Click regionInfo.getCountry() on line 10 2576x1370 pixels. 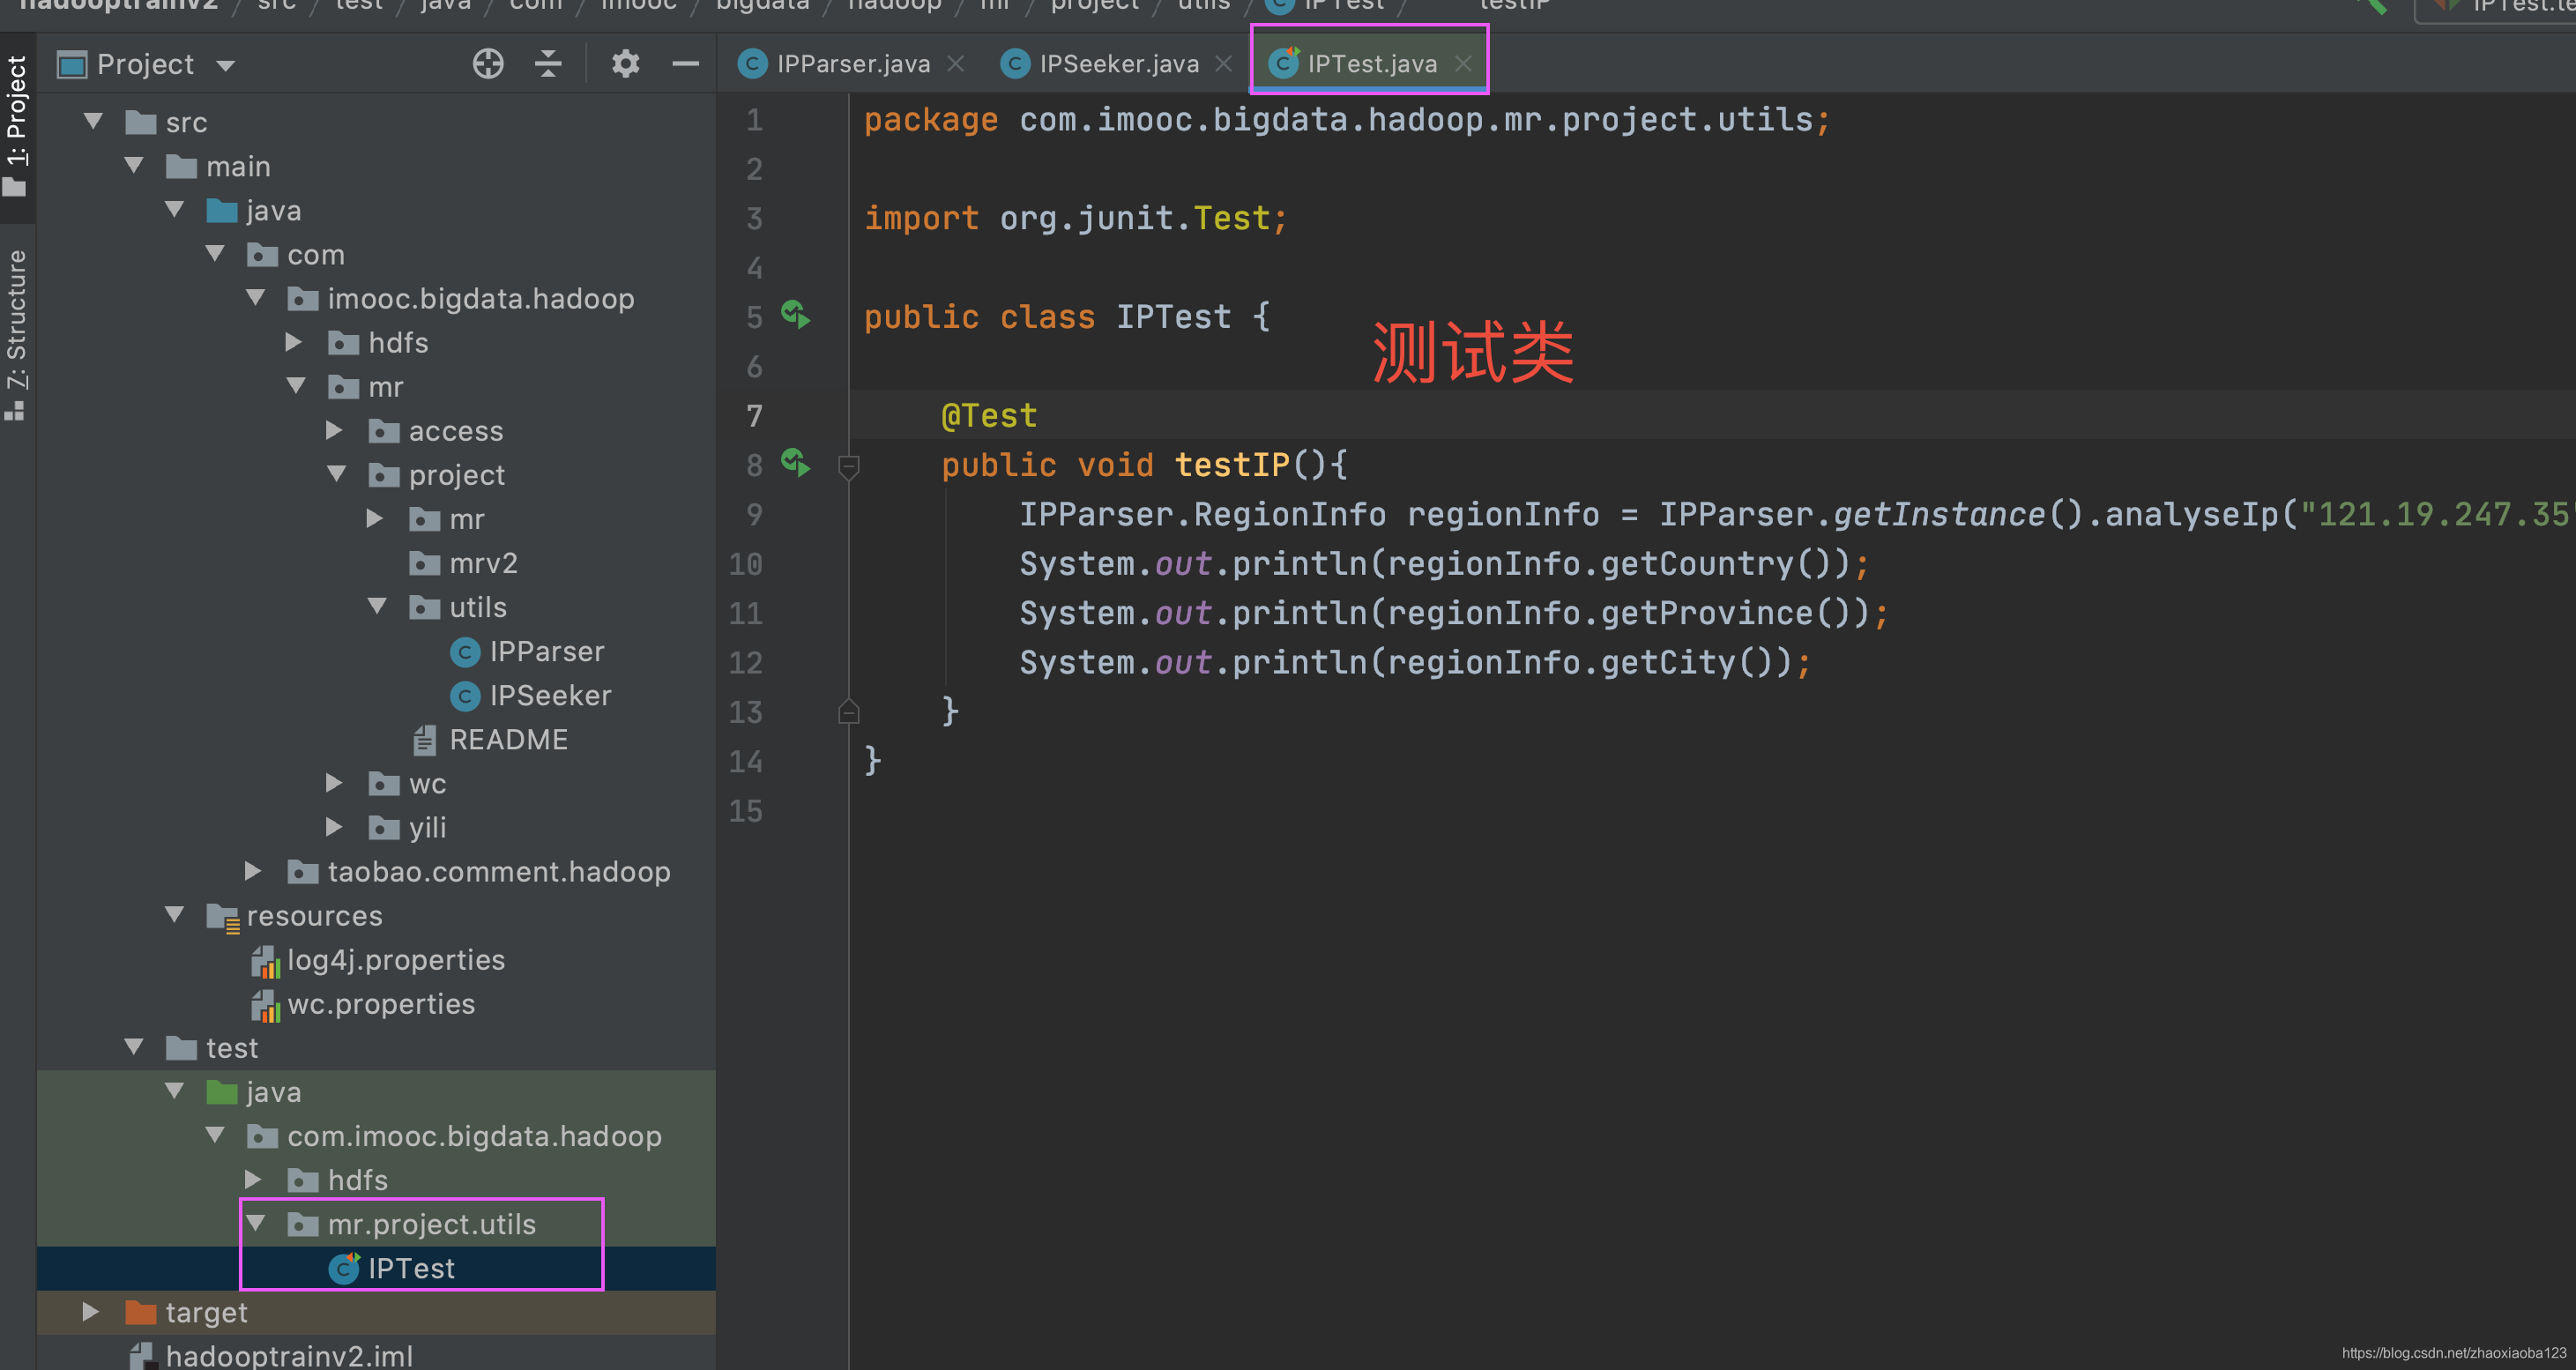tap(1618, 563)
